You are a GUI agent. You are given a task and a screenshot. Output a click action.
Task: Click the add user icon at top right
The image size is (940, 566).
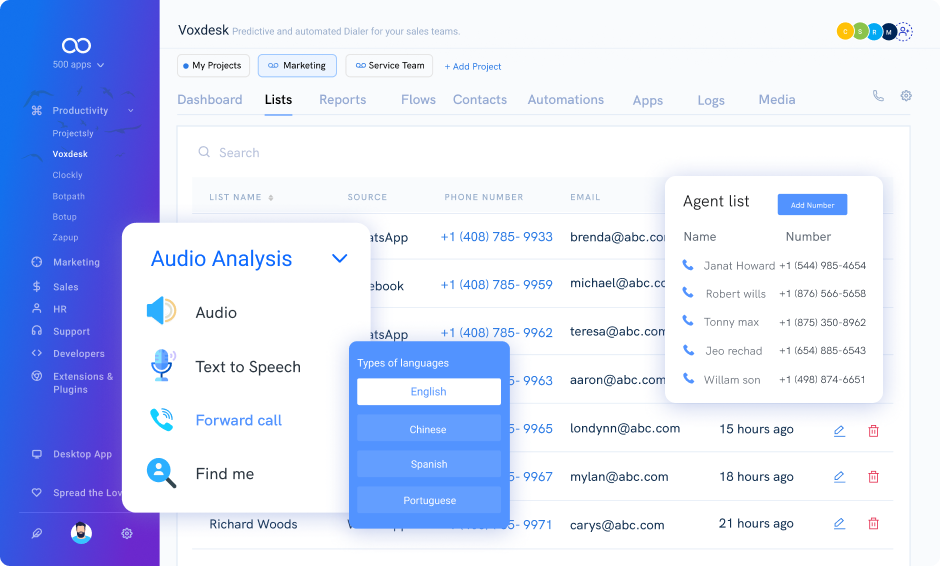[904, 32]
